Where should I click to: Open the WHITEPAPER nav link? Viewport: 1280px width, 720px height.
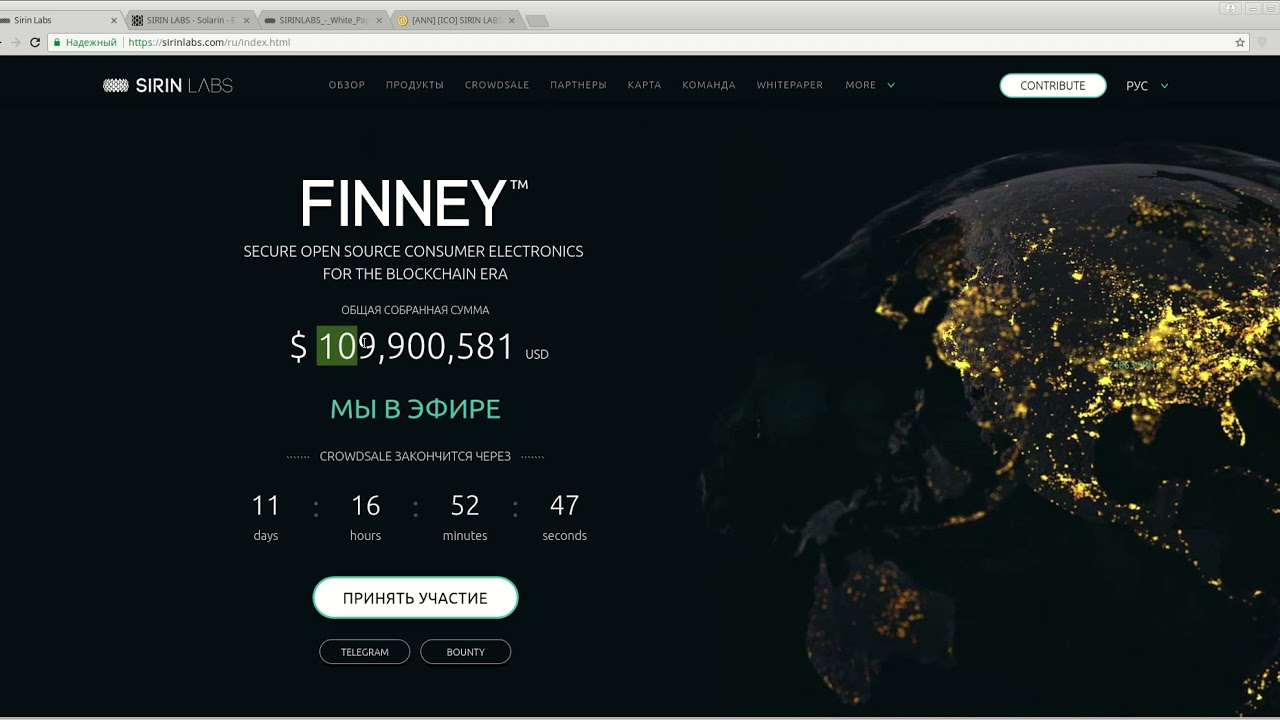(790, 85)
